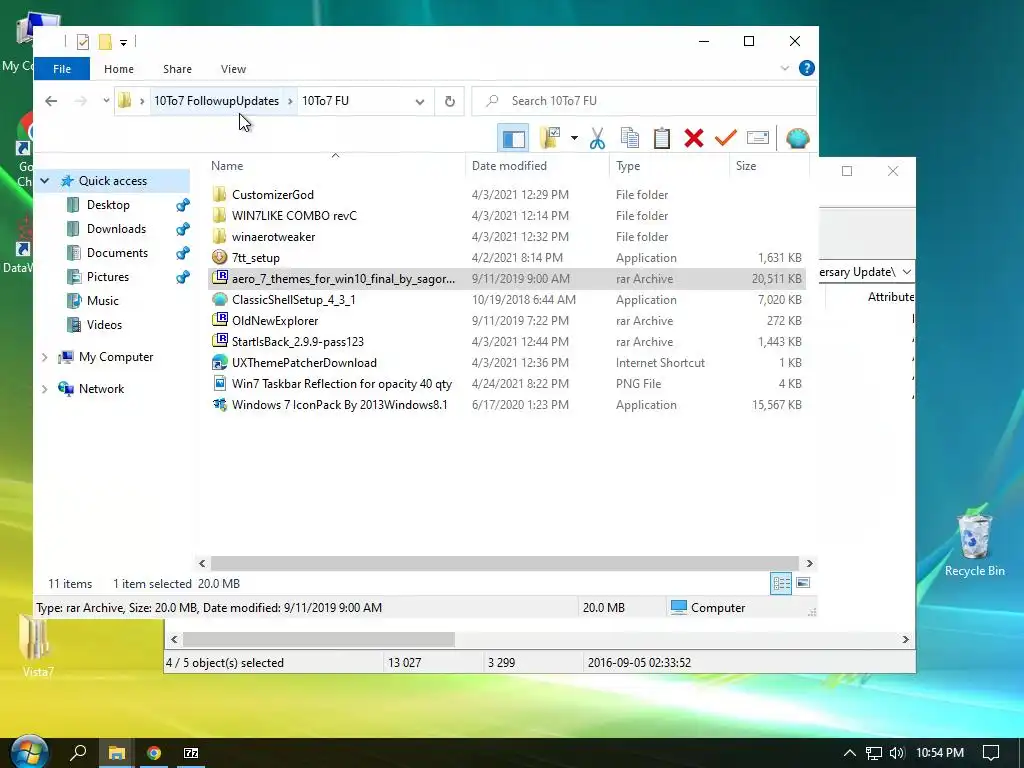Click the folder options toolbar icon
Screen dimensions: 1024x768
[x=551, y=138]
